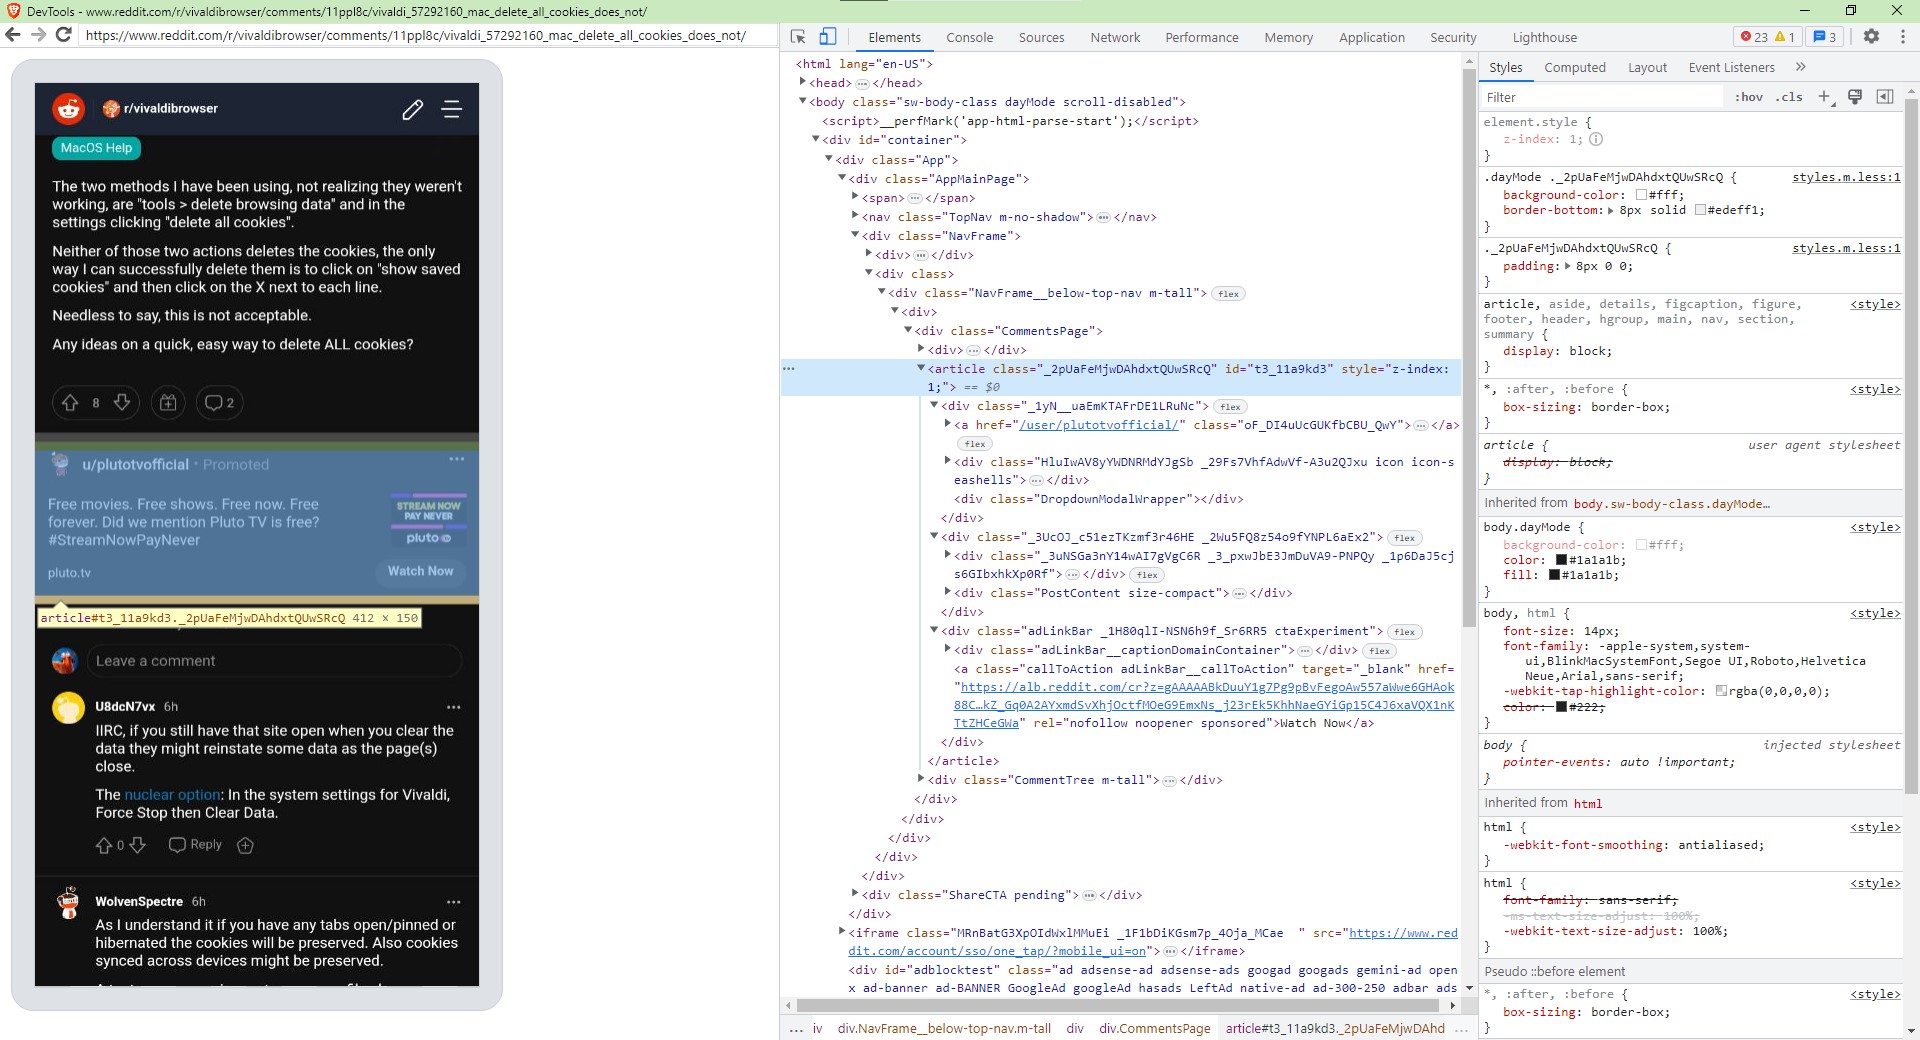
Task: Open the DevTools three-dot customization menu
Action: pyautogui.click(x=1905, y=37)
